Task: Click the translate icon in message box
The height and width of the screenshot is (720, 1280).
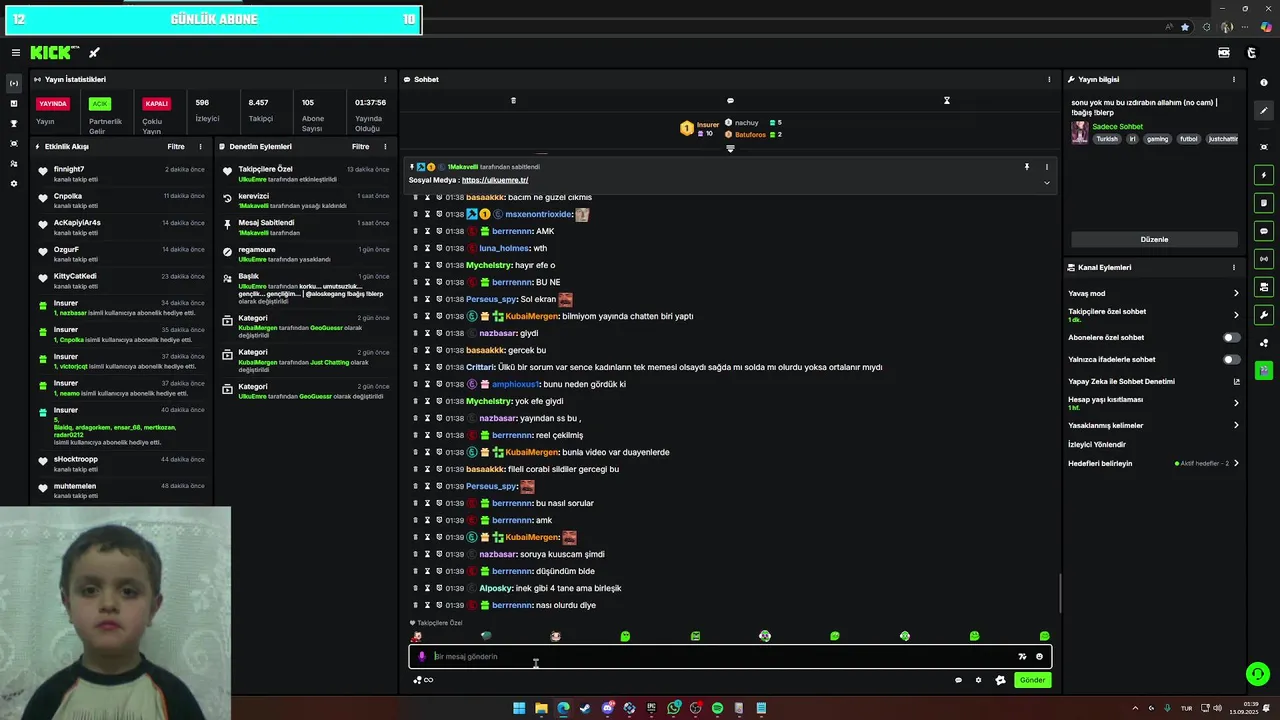Action: coord(1022,657)
